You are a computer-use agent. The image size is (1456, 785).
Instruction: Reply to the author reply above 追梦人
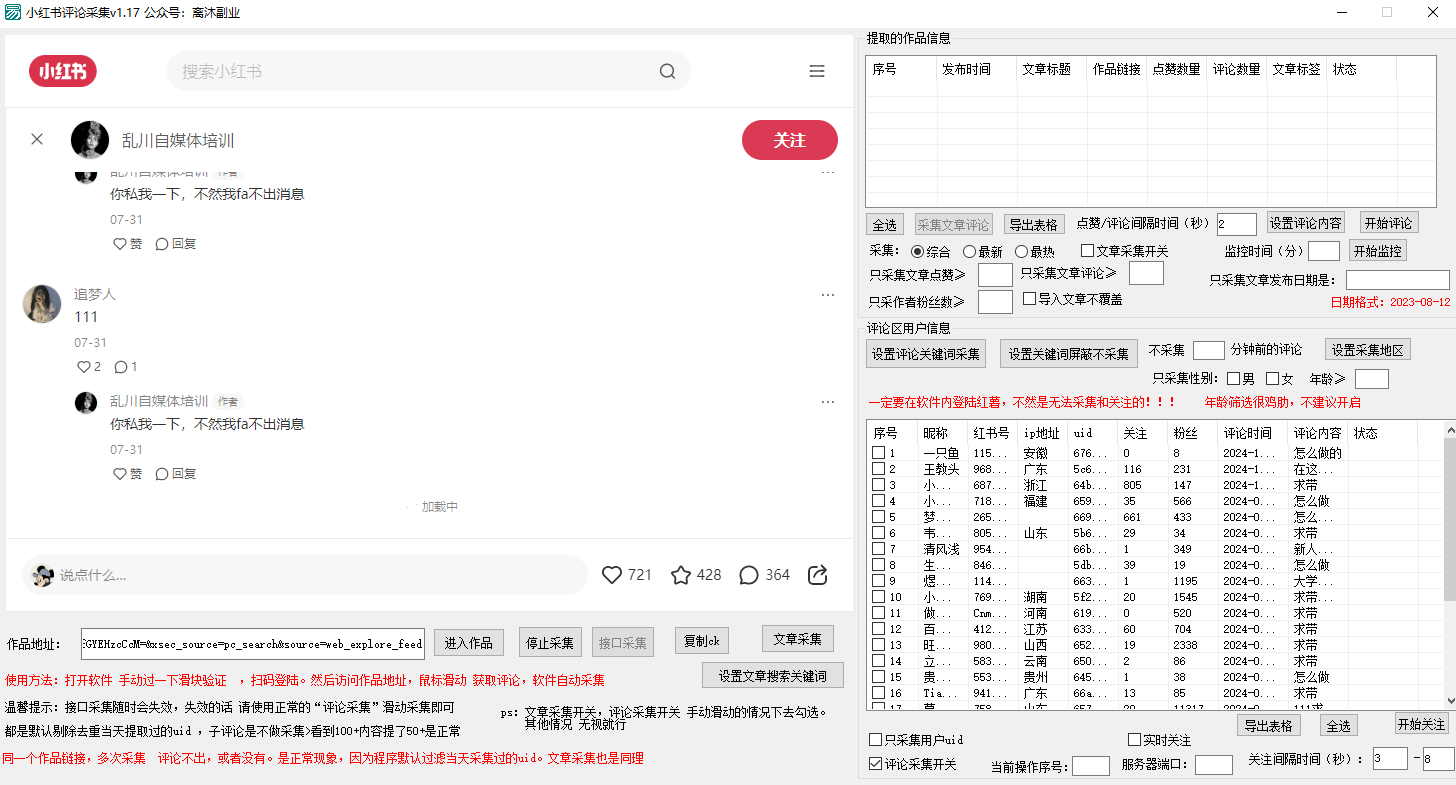pos(176,244)
